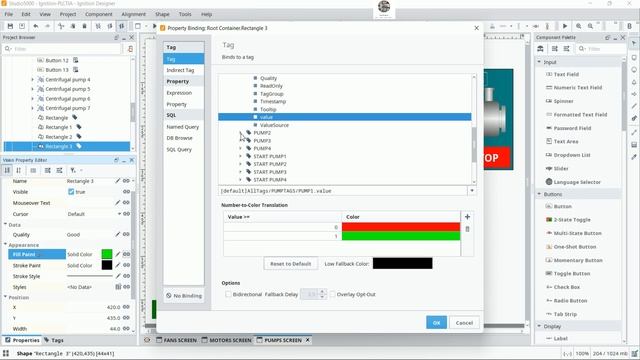Click the Project Browser filter field
This screenshot has height=360, width=640.
point(62,49)
